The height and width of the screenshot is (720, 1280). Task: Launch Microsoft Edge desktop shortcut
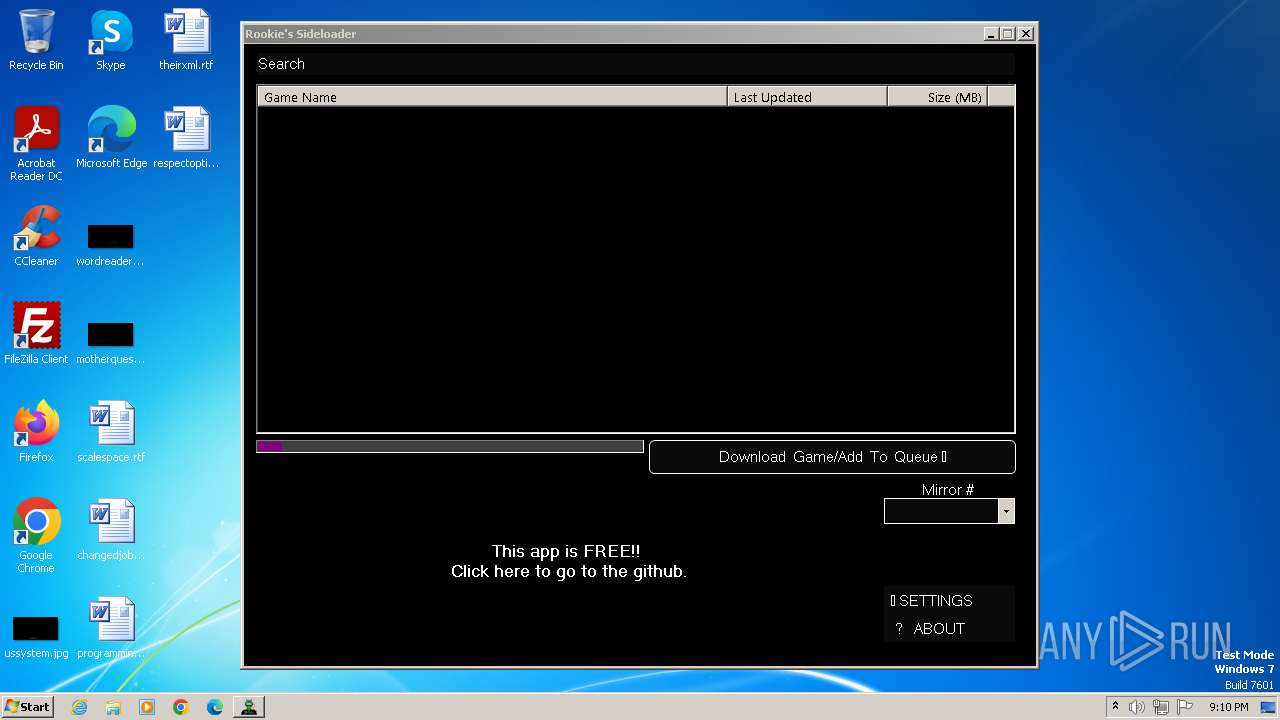pos(111,137)
